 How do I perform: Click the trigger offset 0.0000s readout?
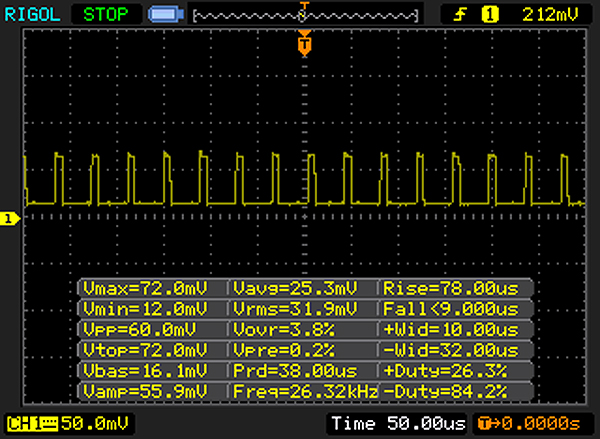click(530, 424)
